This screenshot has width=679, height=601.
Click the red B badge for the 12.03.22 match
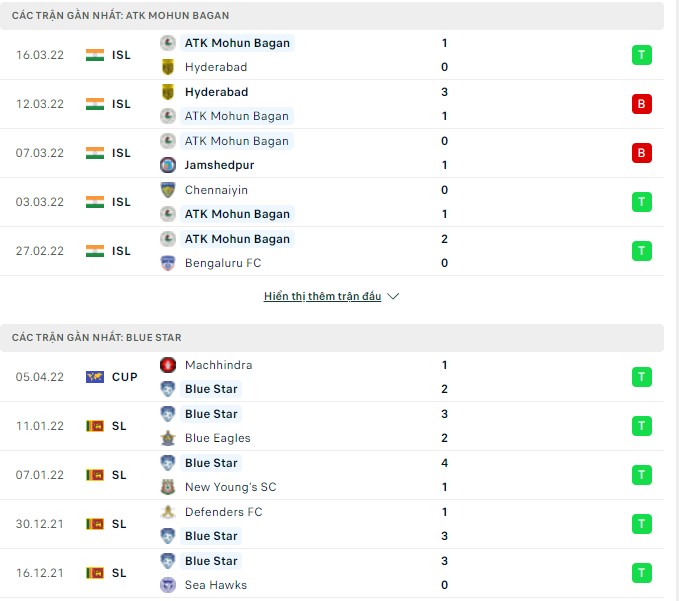[x=642, y=104]
